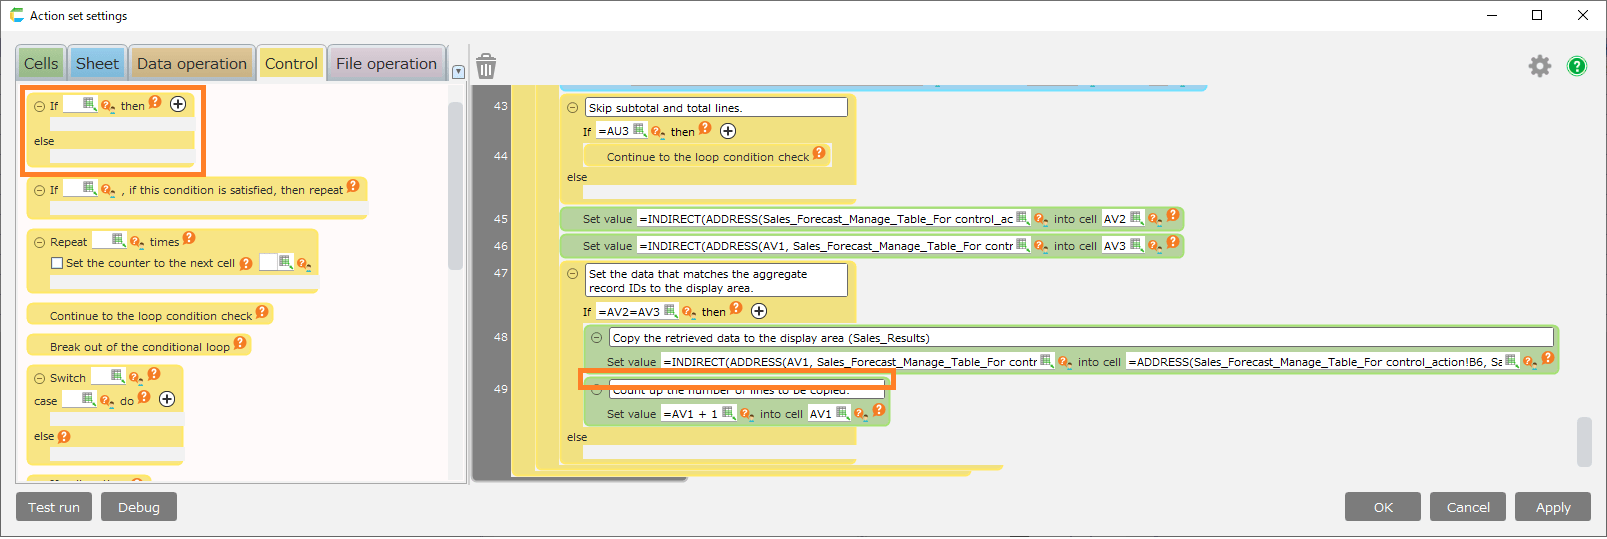Image resolution: width=1607 pixels, height=539 pixels.
Task: Switch to the Data operation tab
Action: [x=191, y=64]
